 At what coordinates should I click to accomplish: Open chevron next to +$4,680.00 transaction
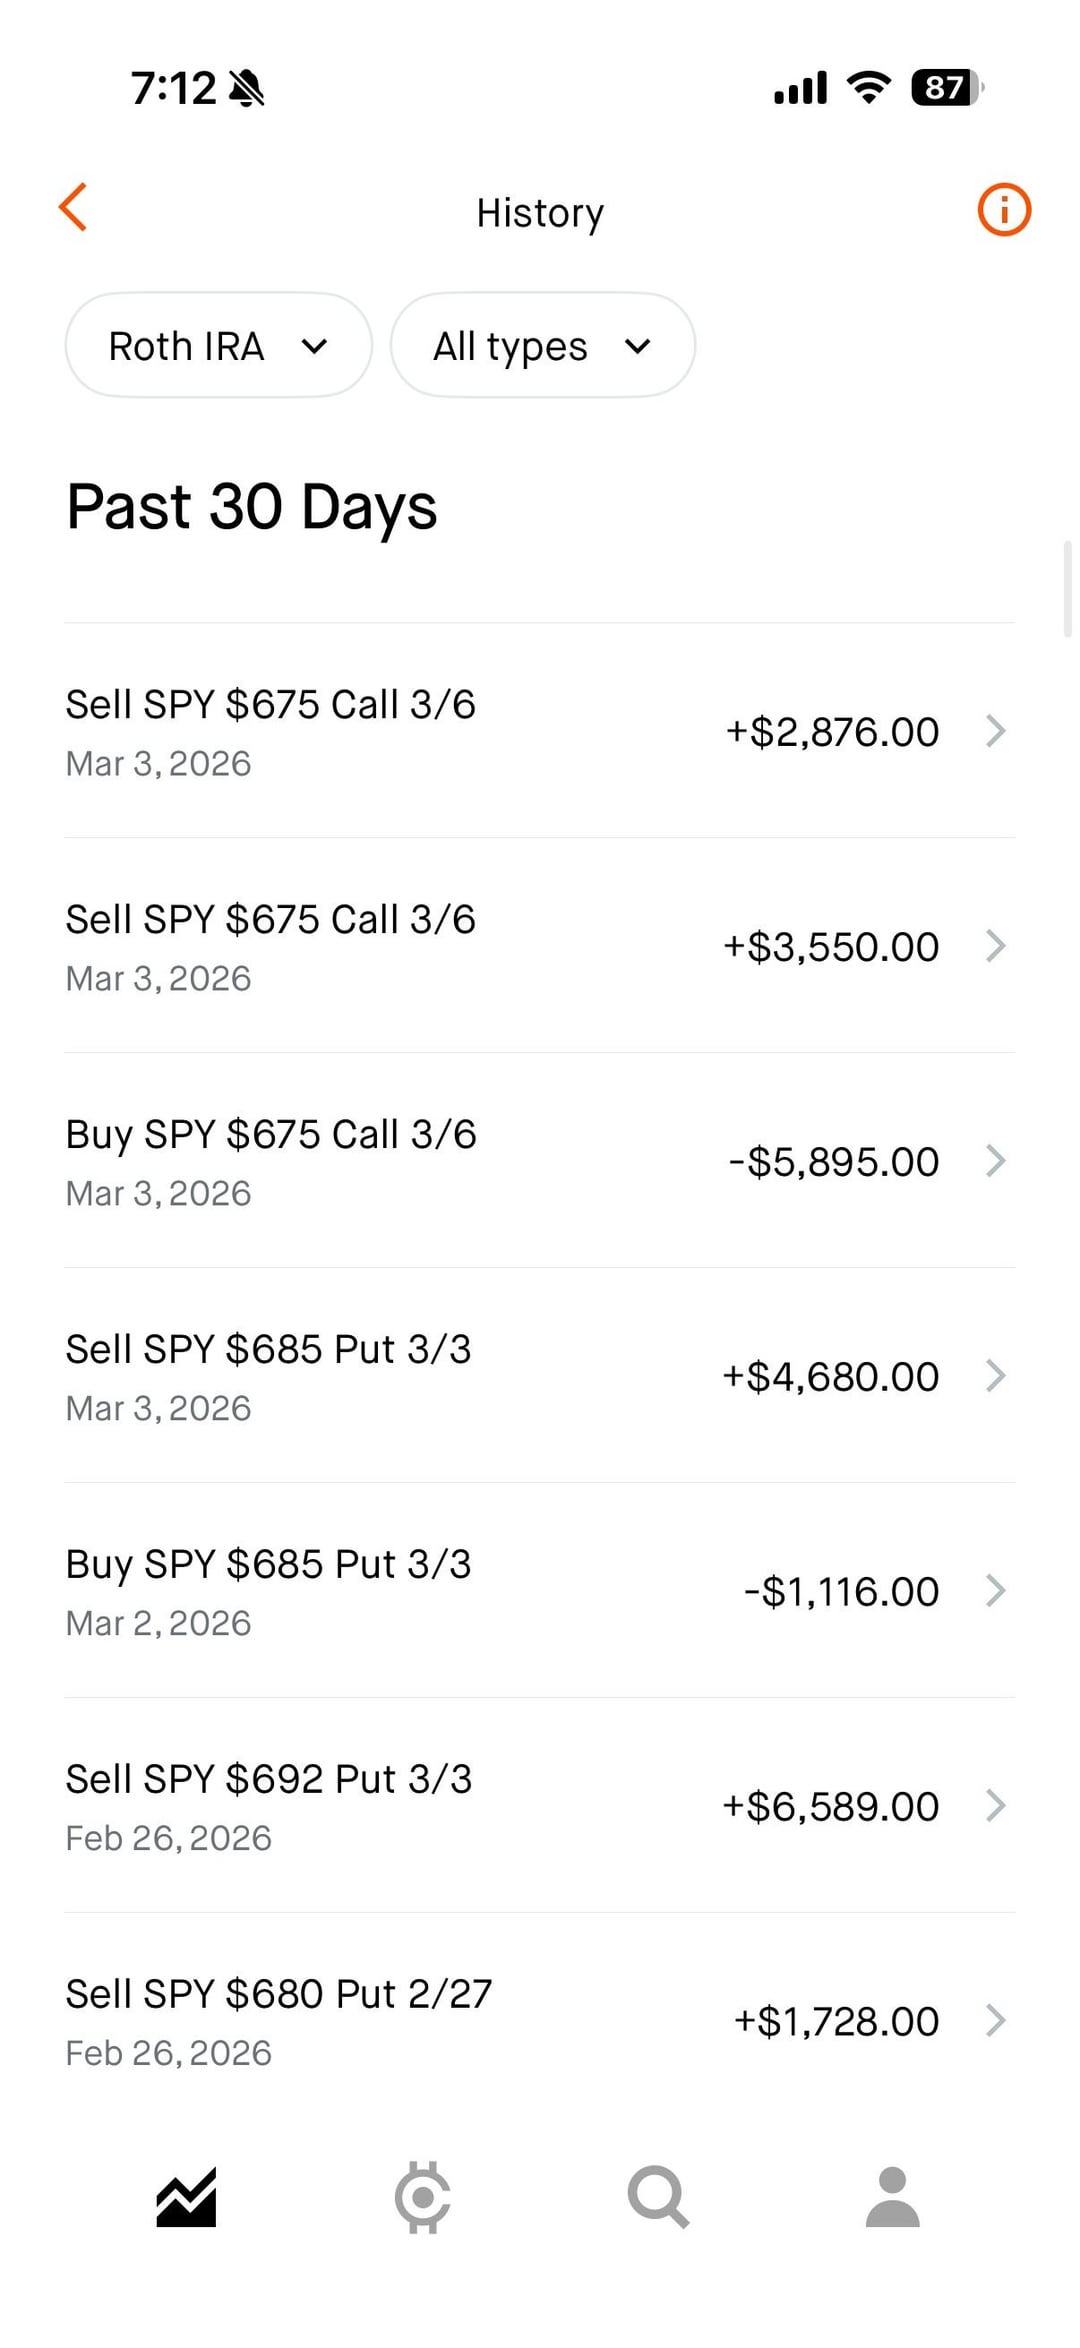[995, 1376]
